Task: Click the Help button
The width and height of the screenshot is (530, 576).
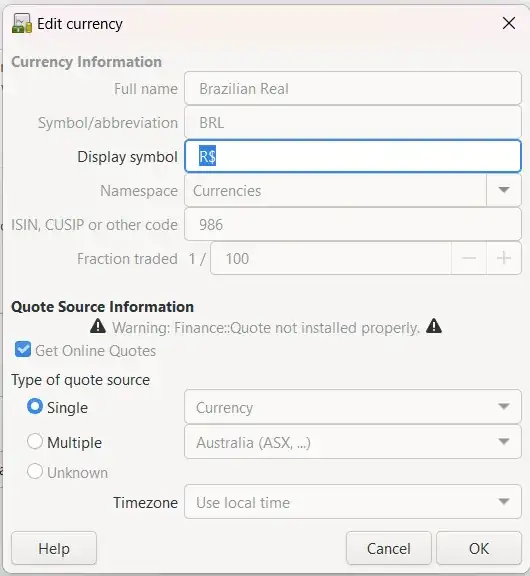Action: [x=54, y=548]
